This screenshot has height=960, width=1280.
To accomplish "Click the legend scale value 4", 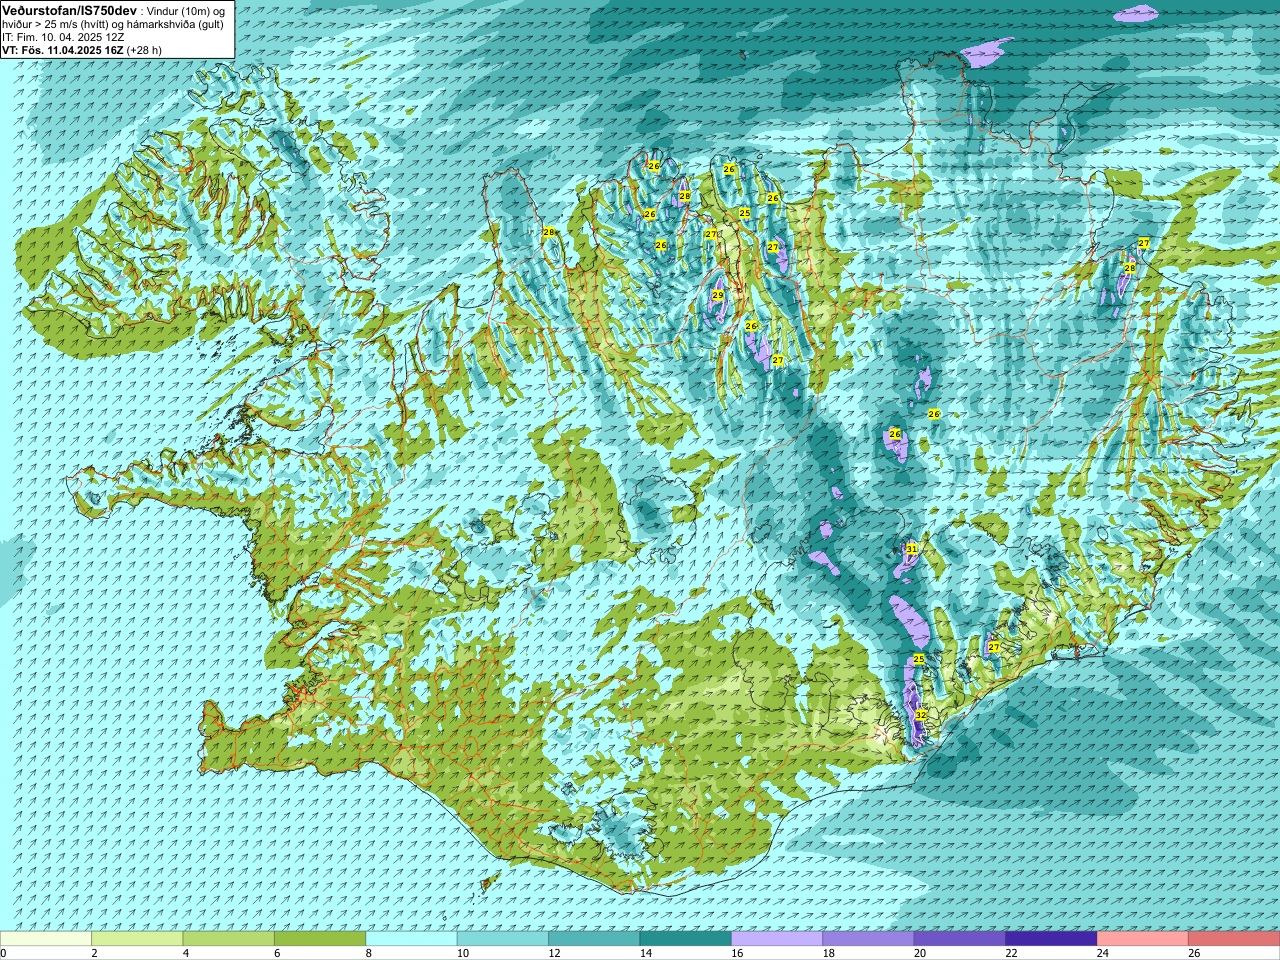I will (186, 953).
